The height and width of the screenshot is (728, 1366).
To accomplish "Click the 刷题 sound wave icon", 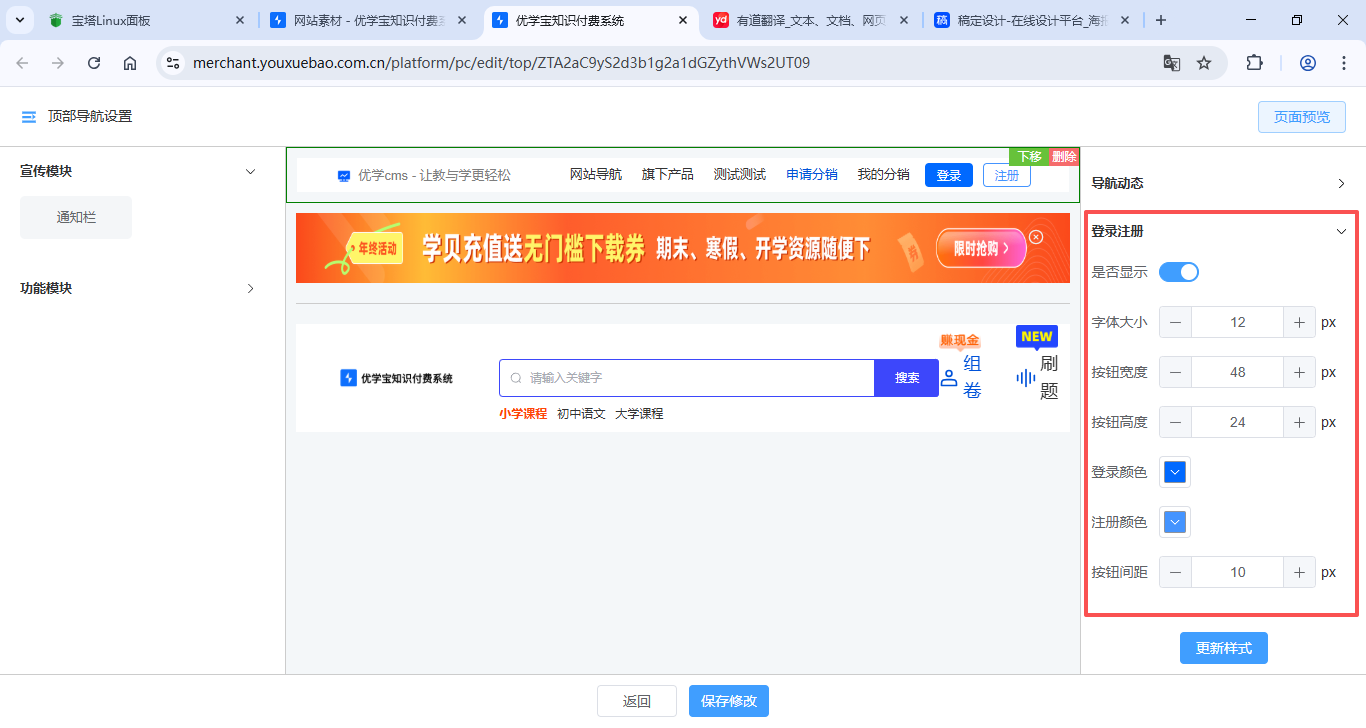I will click(1025, 378).
